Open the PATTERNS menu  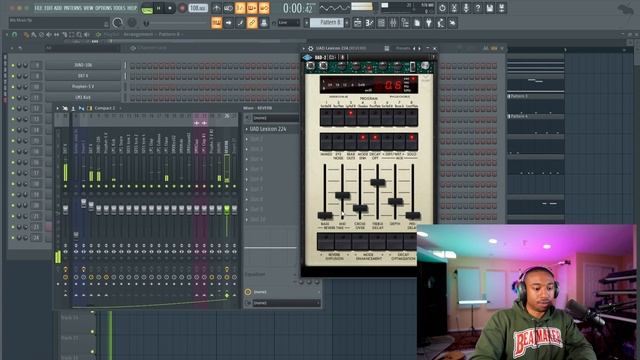[x=73, y=8]
